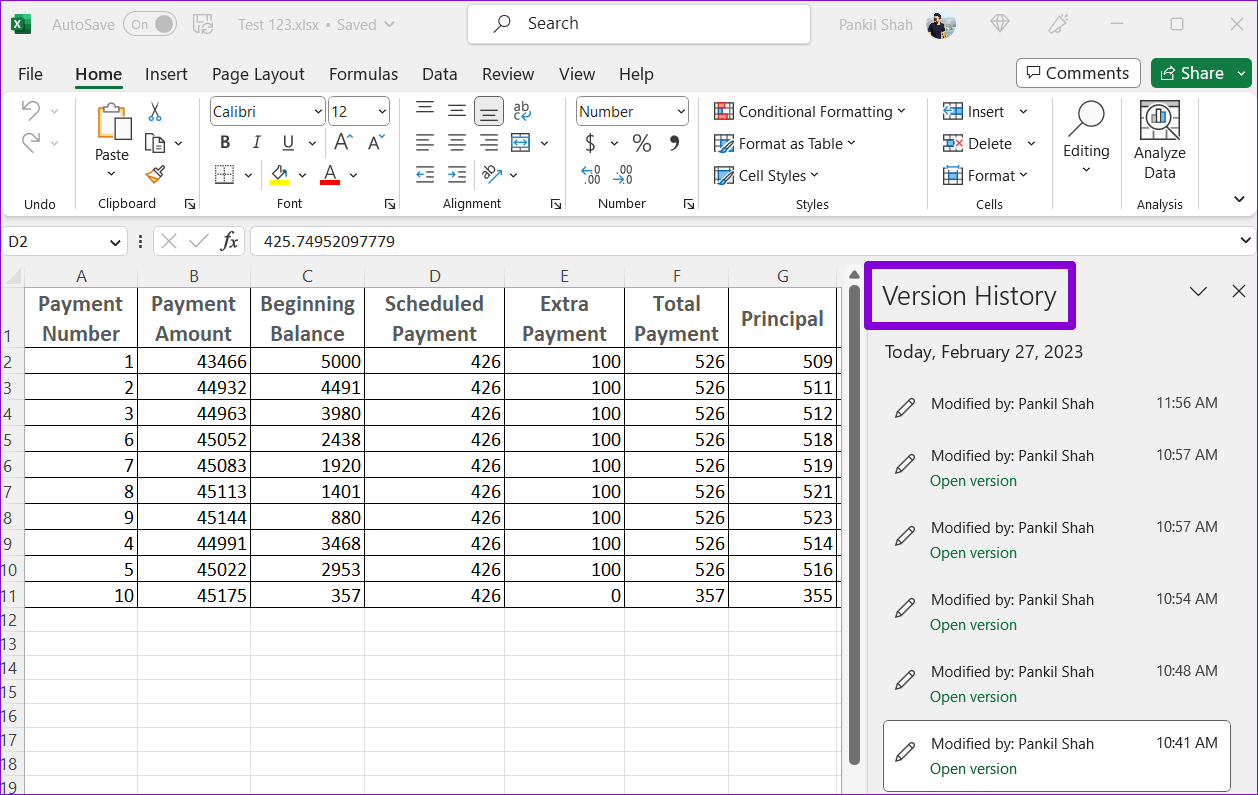The width and height of the screenshot is (1258, 795).
Task: Click the Share button
Action: pos(1197,72)
